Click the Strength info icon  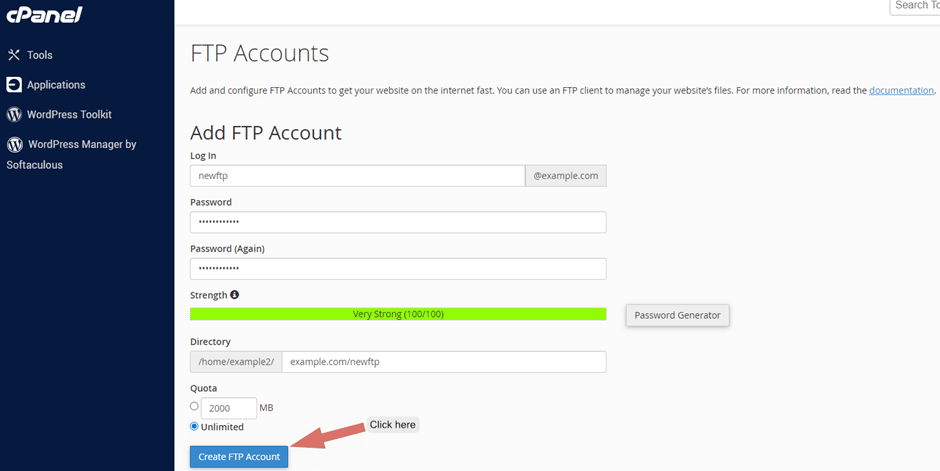tap(234, 295)
